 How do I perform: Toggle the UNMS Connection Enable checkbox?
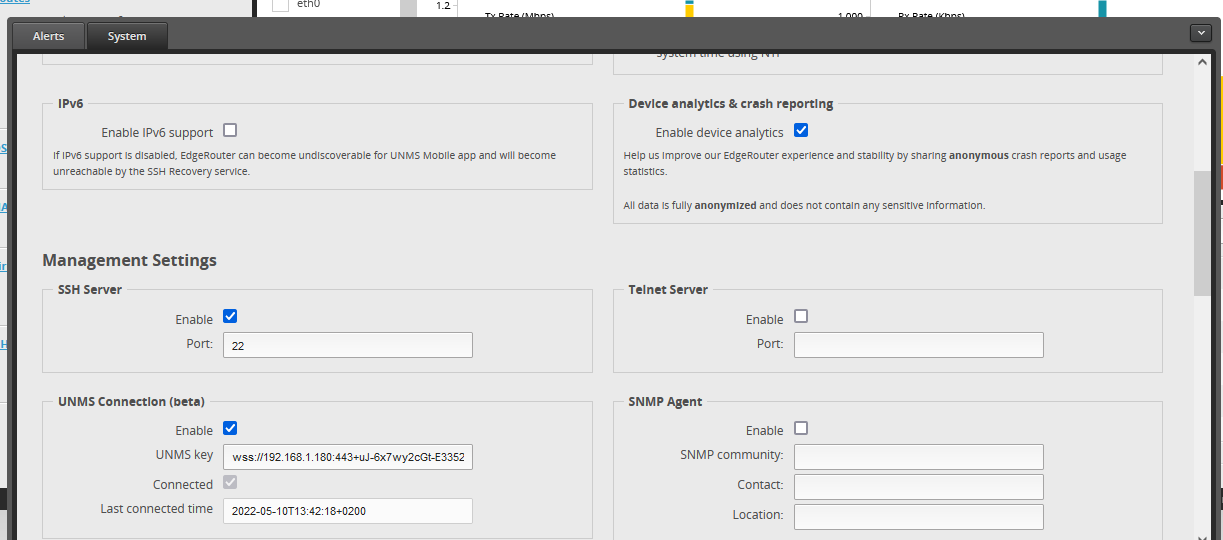coord(230,428)
